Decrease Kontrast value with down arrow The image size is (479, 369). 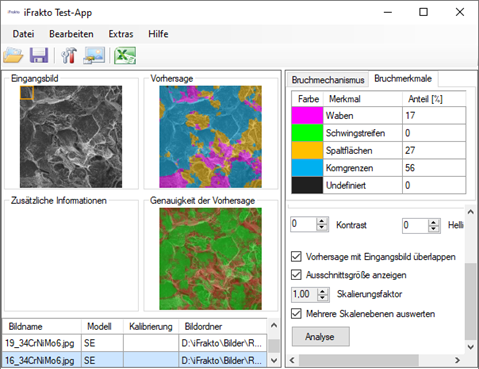322,228
